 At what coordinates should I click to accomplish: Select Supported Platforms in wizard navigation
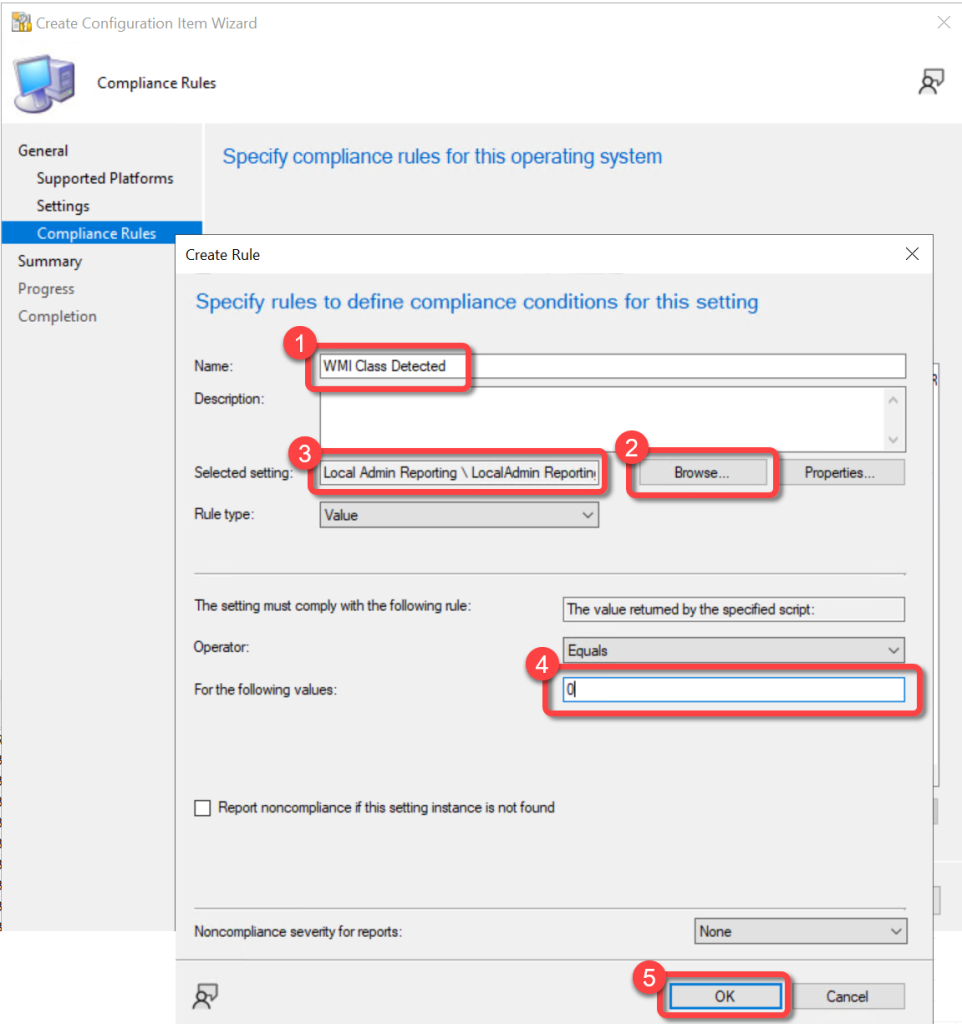105,178
